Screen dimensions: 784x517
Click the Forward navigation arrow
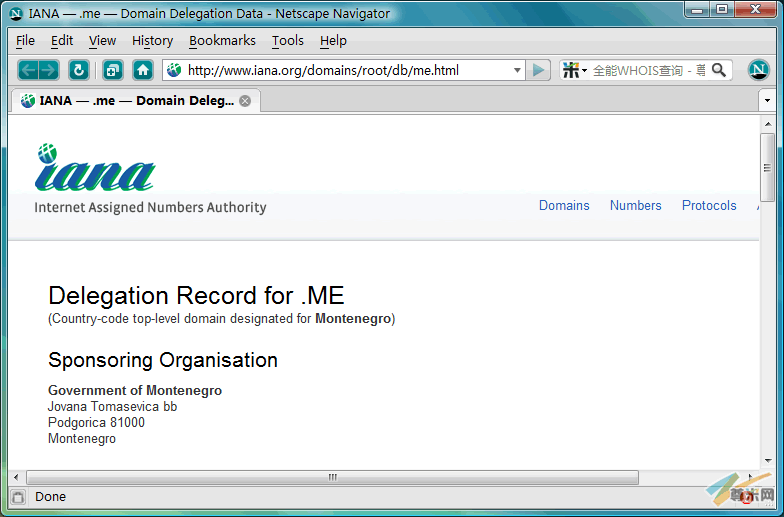(48, 70)
